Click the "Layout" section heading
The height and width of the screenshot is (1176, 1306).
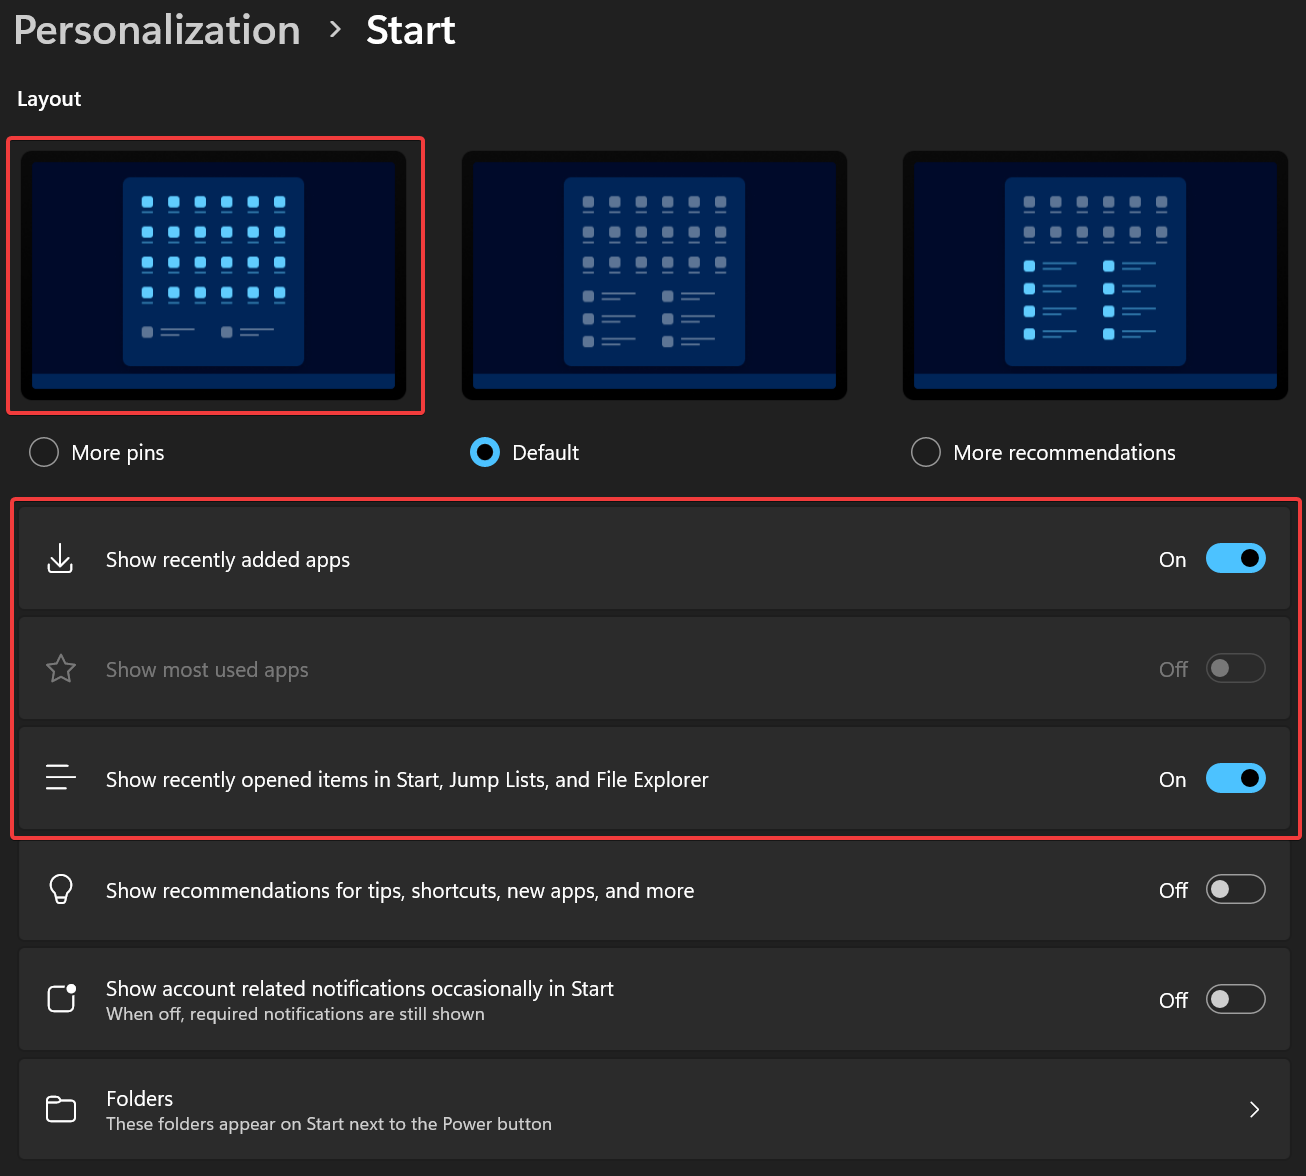click(x=49, y=99)
